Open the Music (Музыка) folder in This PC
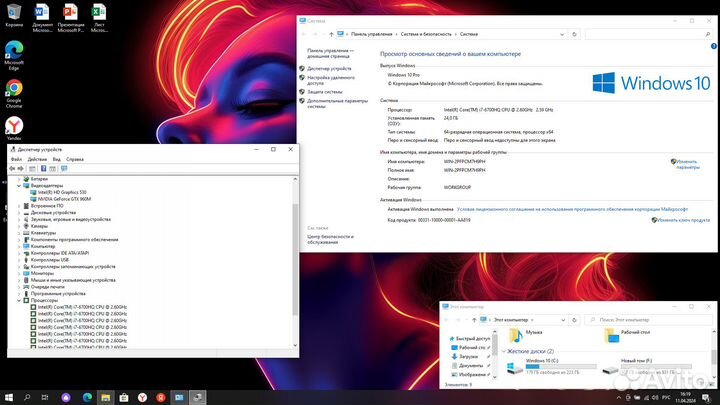This screenshot has width=720, height=405. coord(526,336)
